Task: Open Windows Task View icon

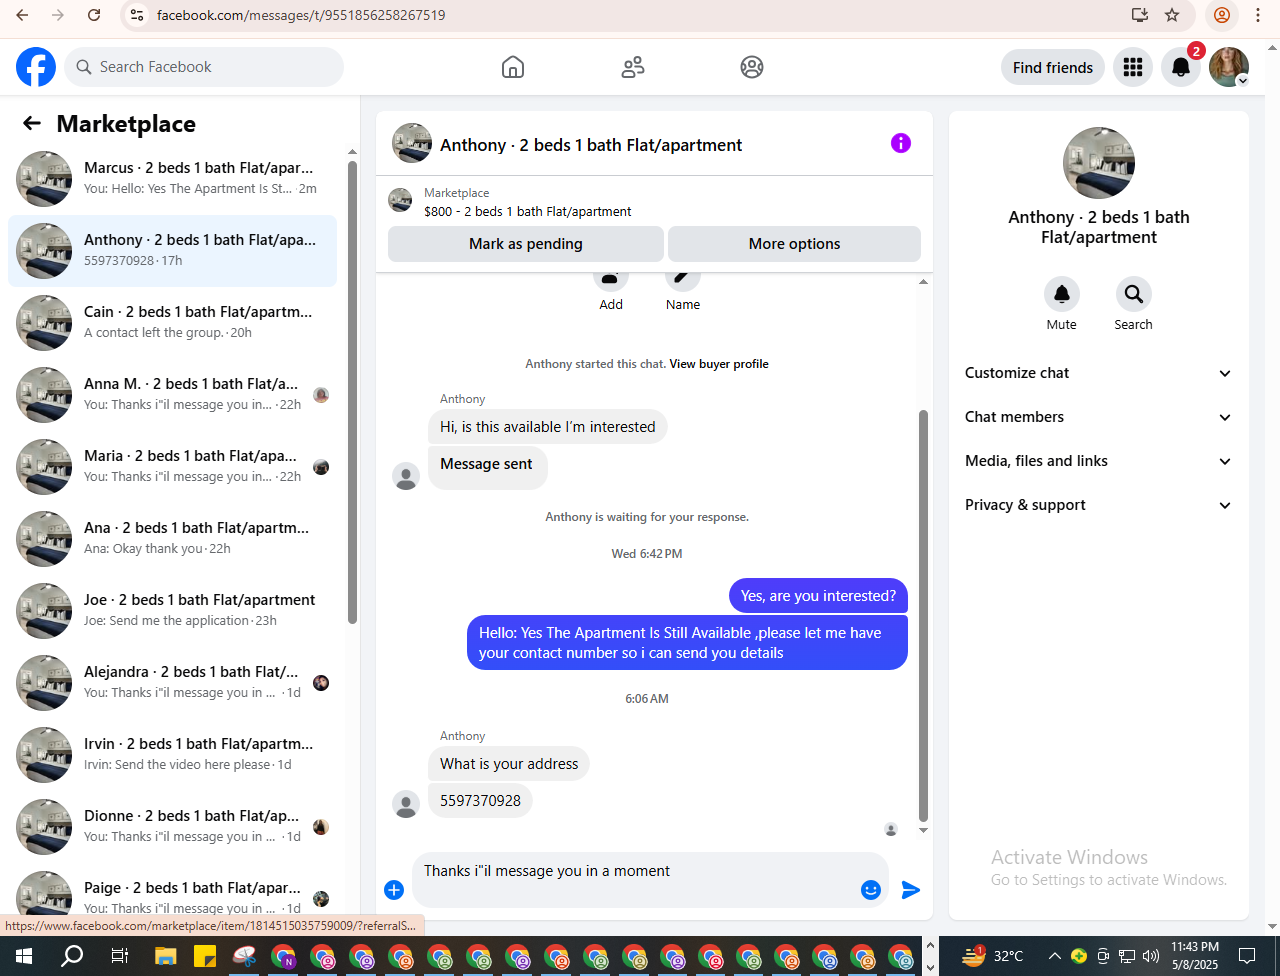Action: [x=119, y=956]
